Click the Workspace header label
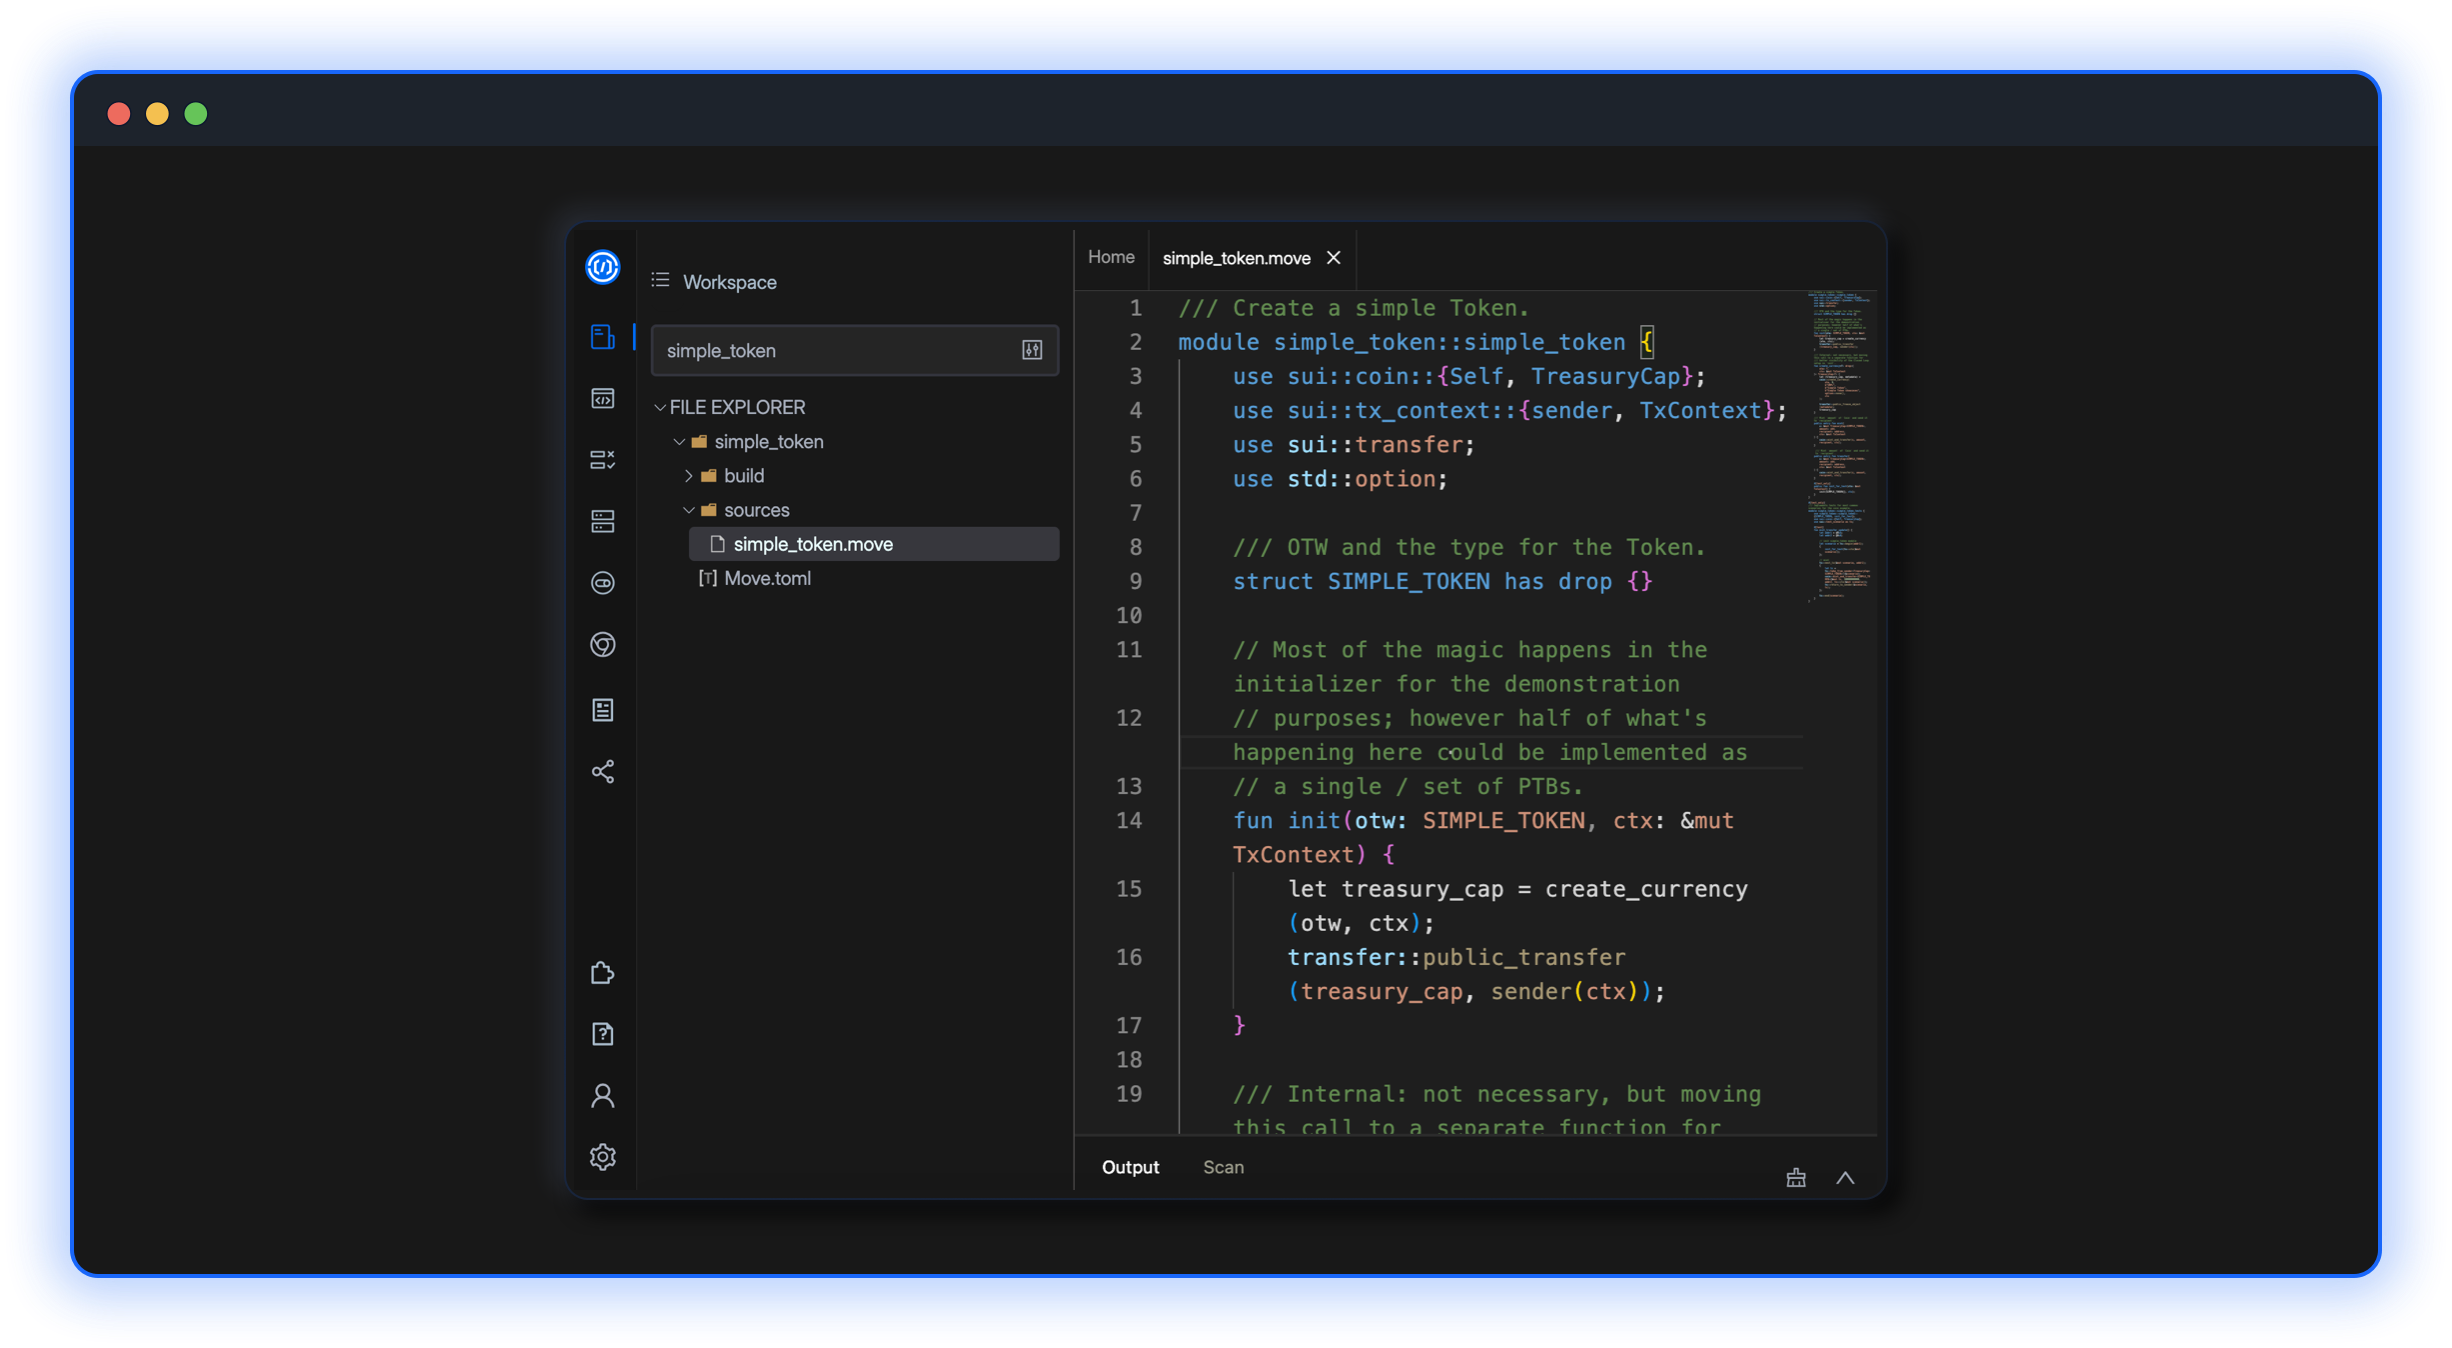The image size is (2452, 1348). click(x=729, y=282)
